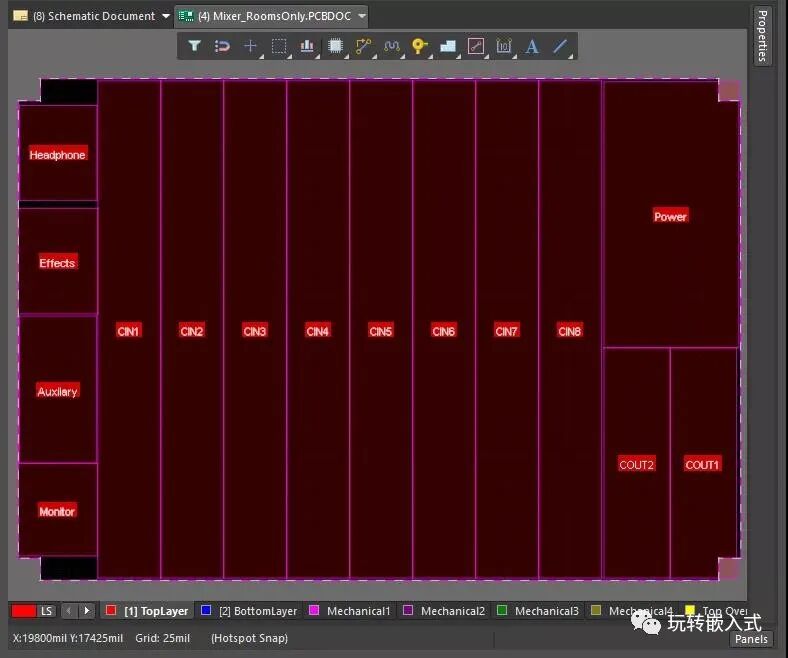Viewport: 788px width, 658px height.
Task: Select the CIN7 room label
Action: (506, 331)
